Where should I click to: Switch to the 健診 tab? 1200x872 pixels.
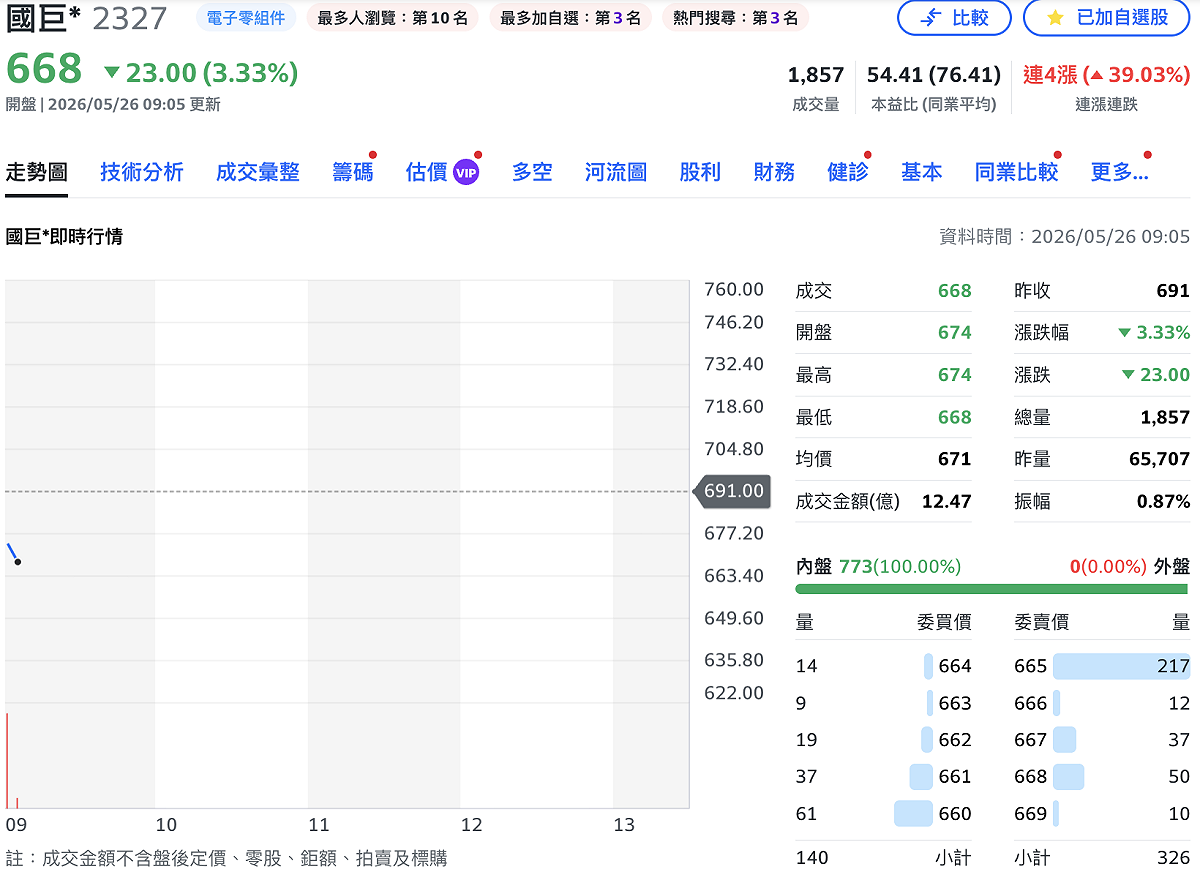point(848,172)
